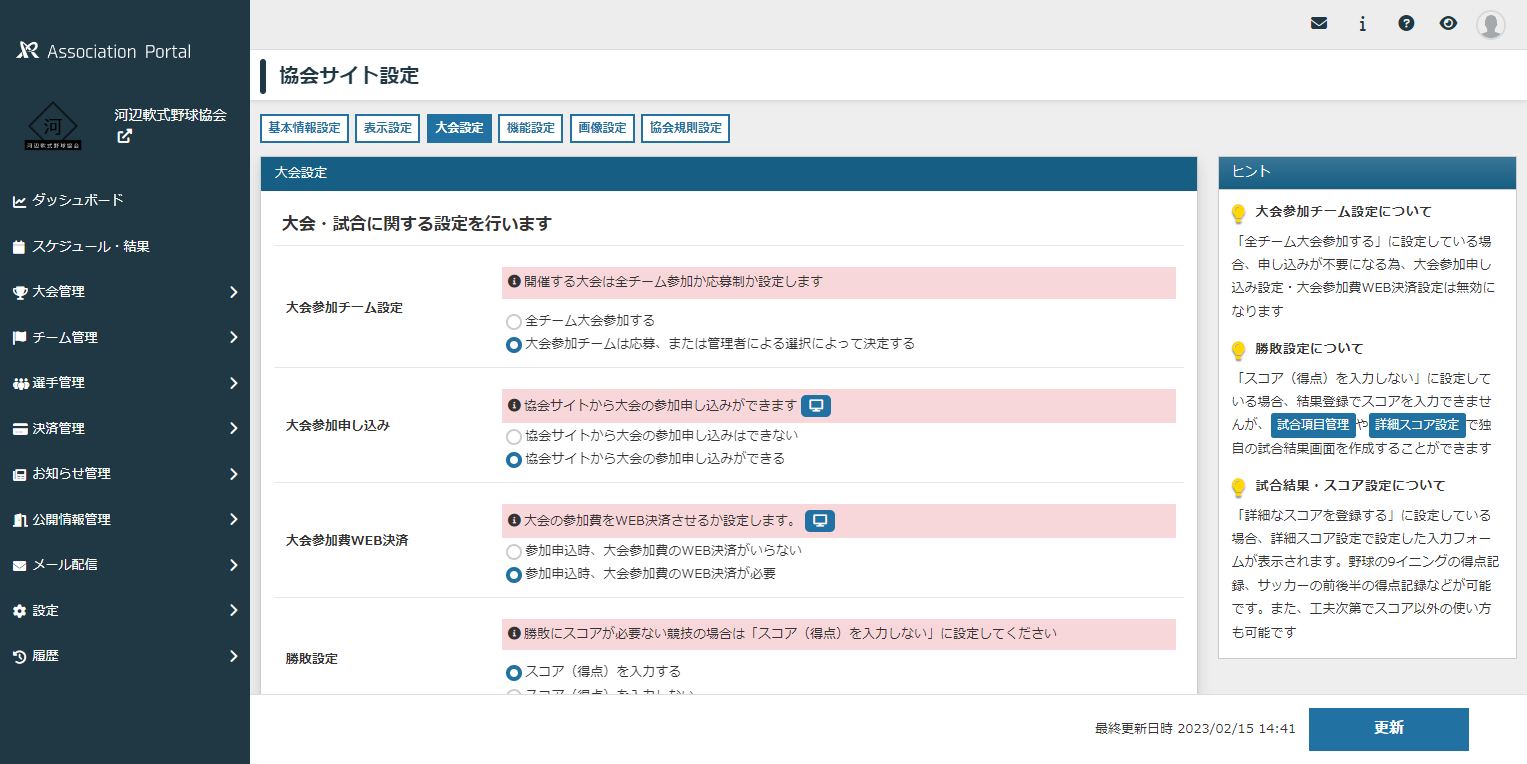
Task: Open the 基本情報設定 tab
Action: tap(305, 128)
